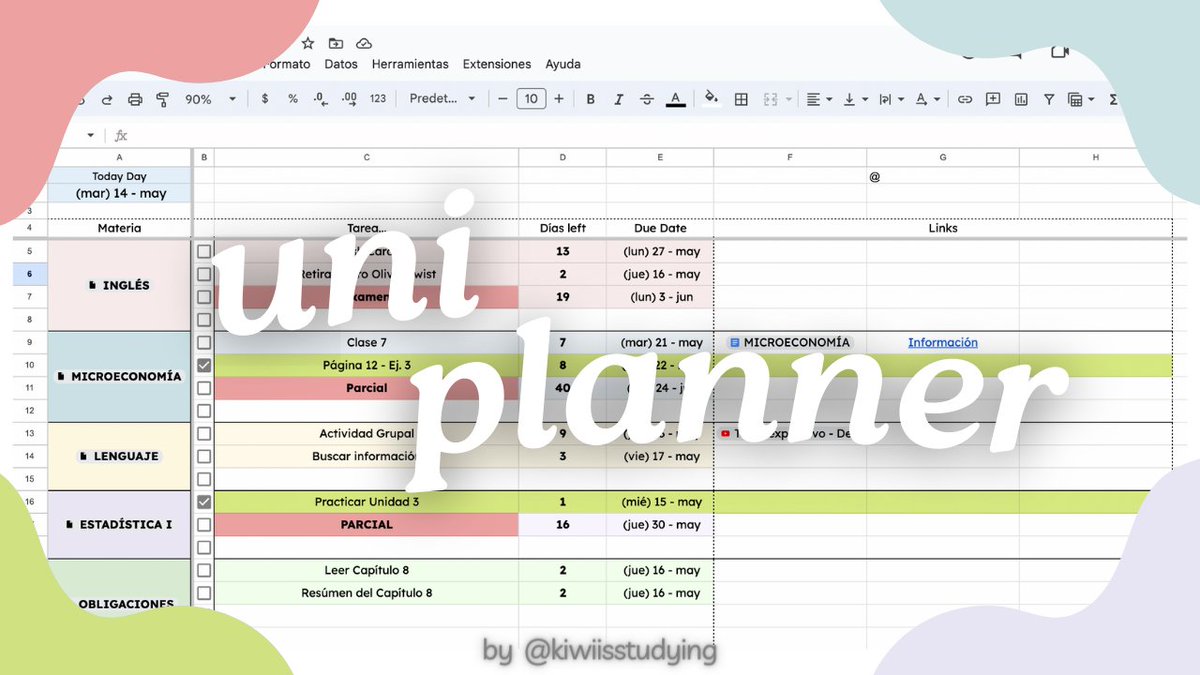Open the MICROECONOMÍA document chip
Viewport: 1200px width, 675px height.
(x=790, y=342)
